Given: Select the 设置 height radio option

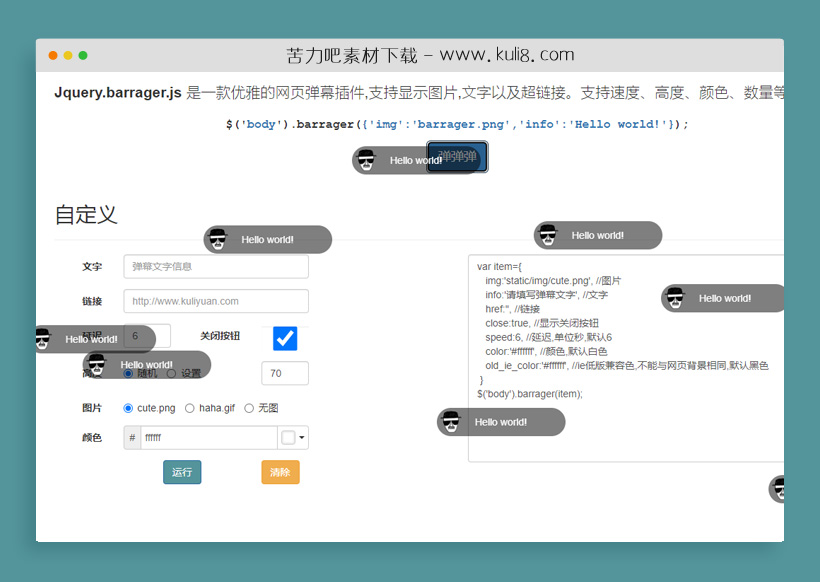Looking at the screenshot, I should pyautogui.click(x=170, y=372).
